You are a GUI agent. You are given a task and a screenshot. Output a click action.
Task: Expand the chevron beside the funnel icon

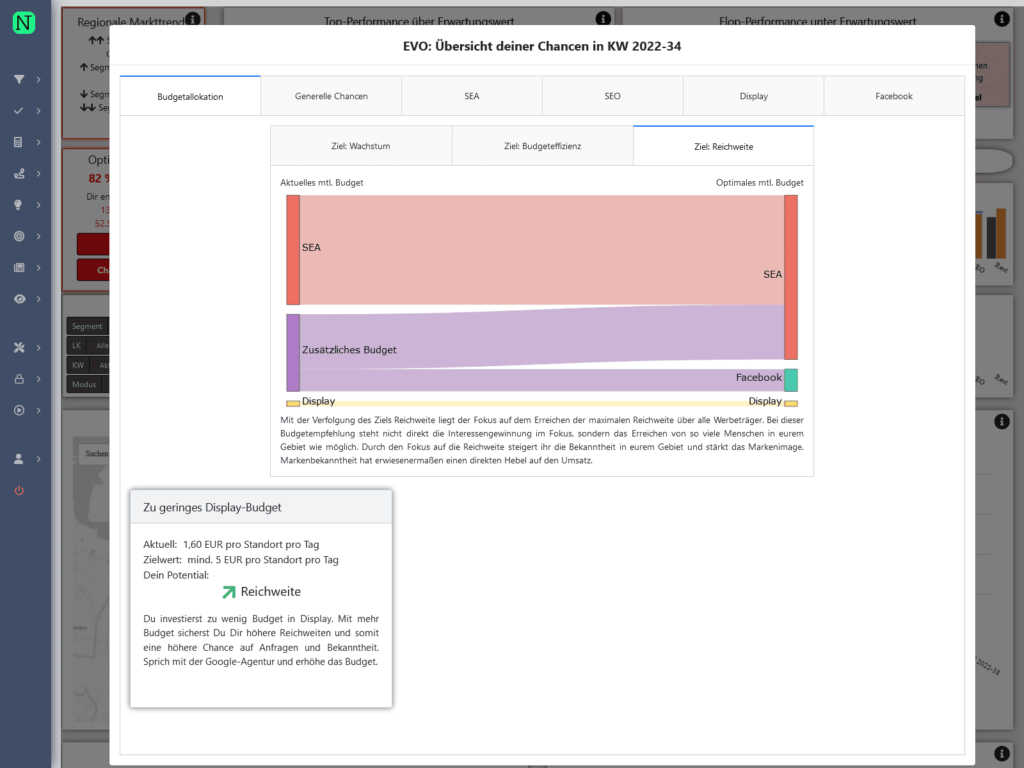point(39,79)
